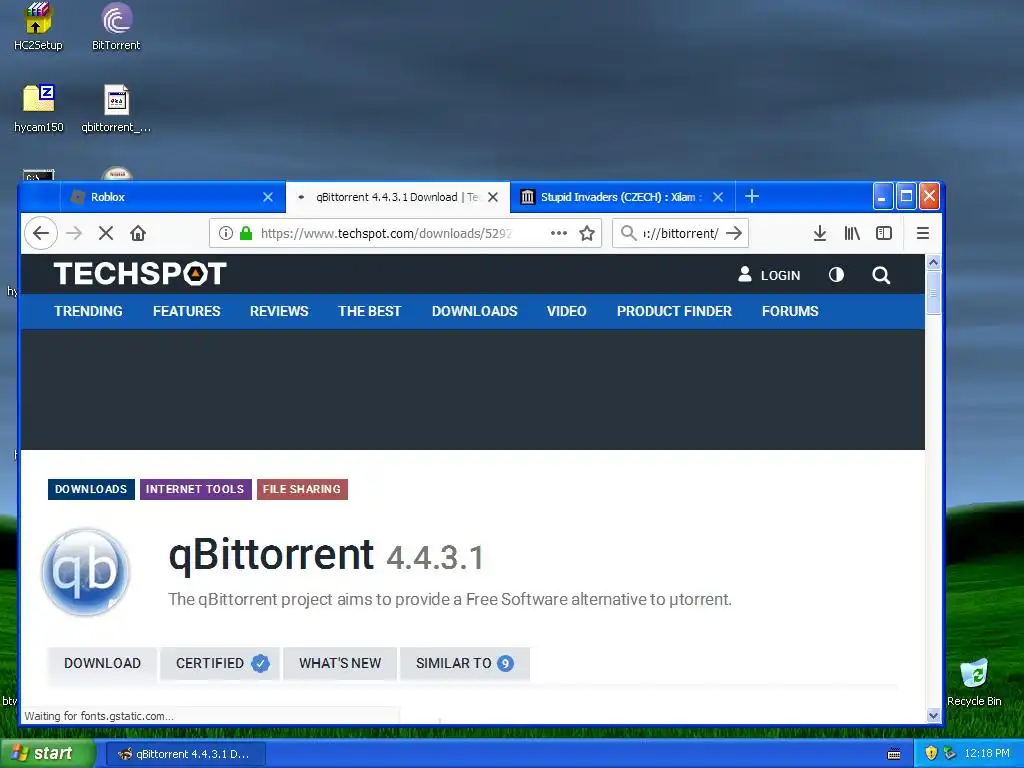Click the tray icon left of the clock
This screenshot has width=1024, height=768.
click(950, 753)
